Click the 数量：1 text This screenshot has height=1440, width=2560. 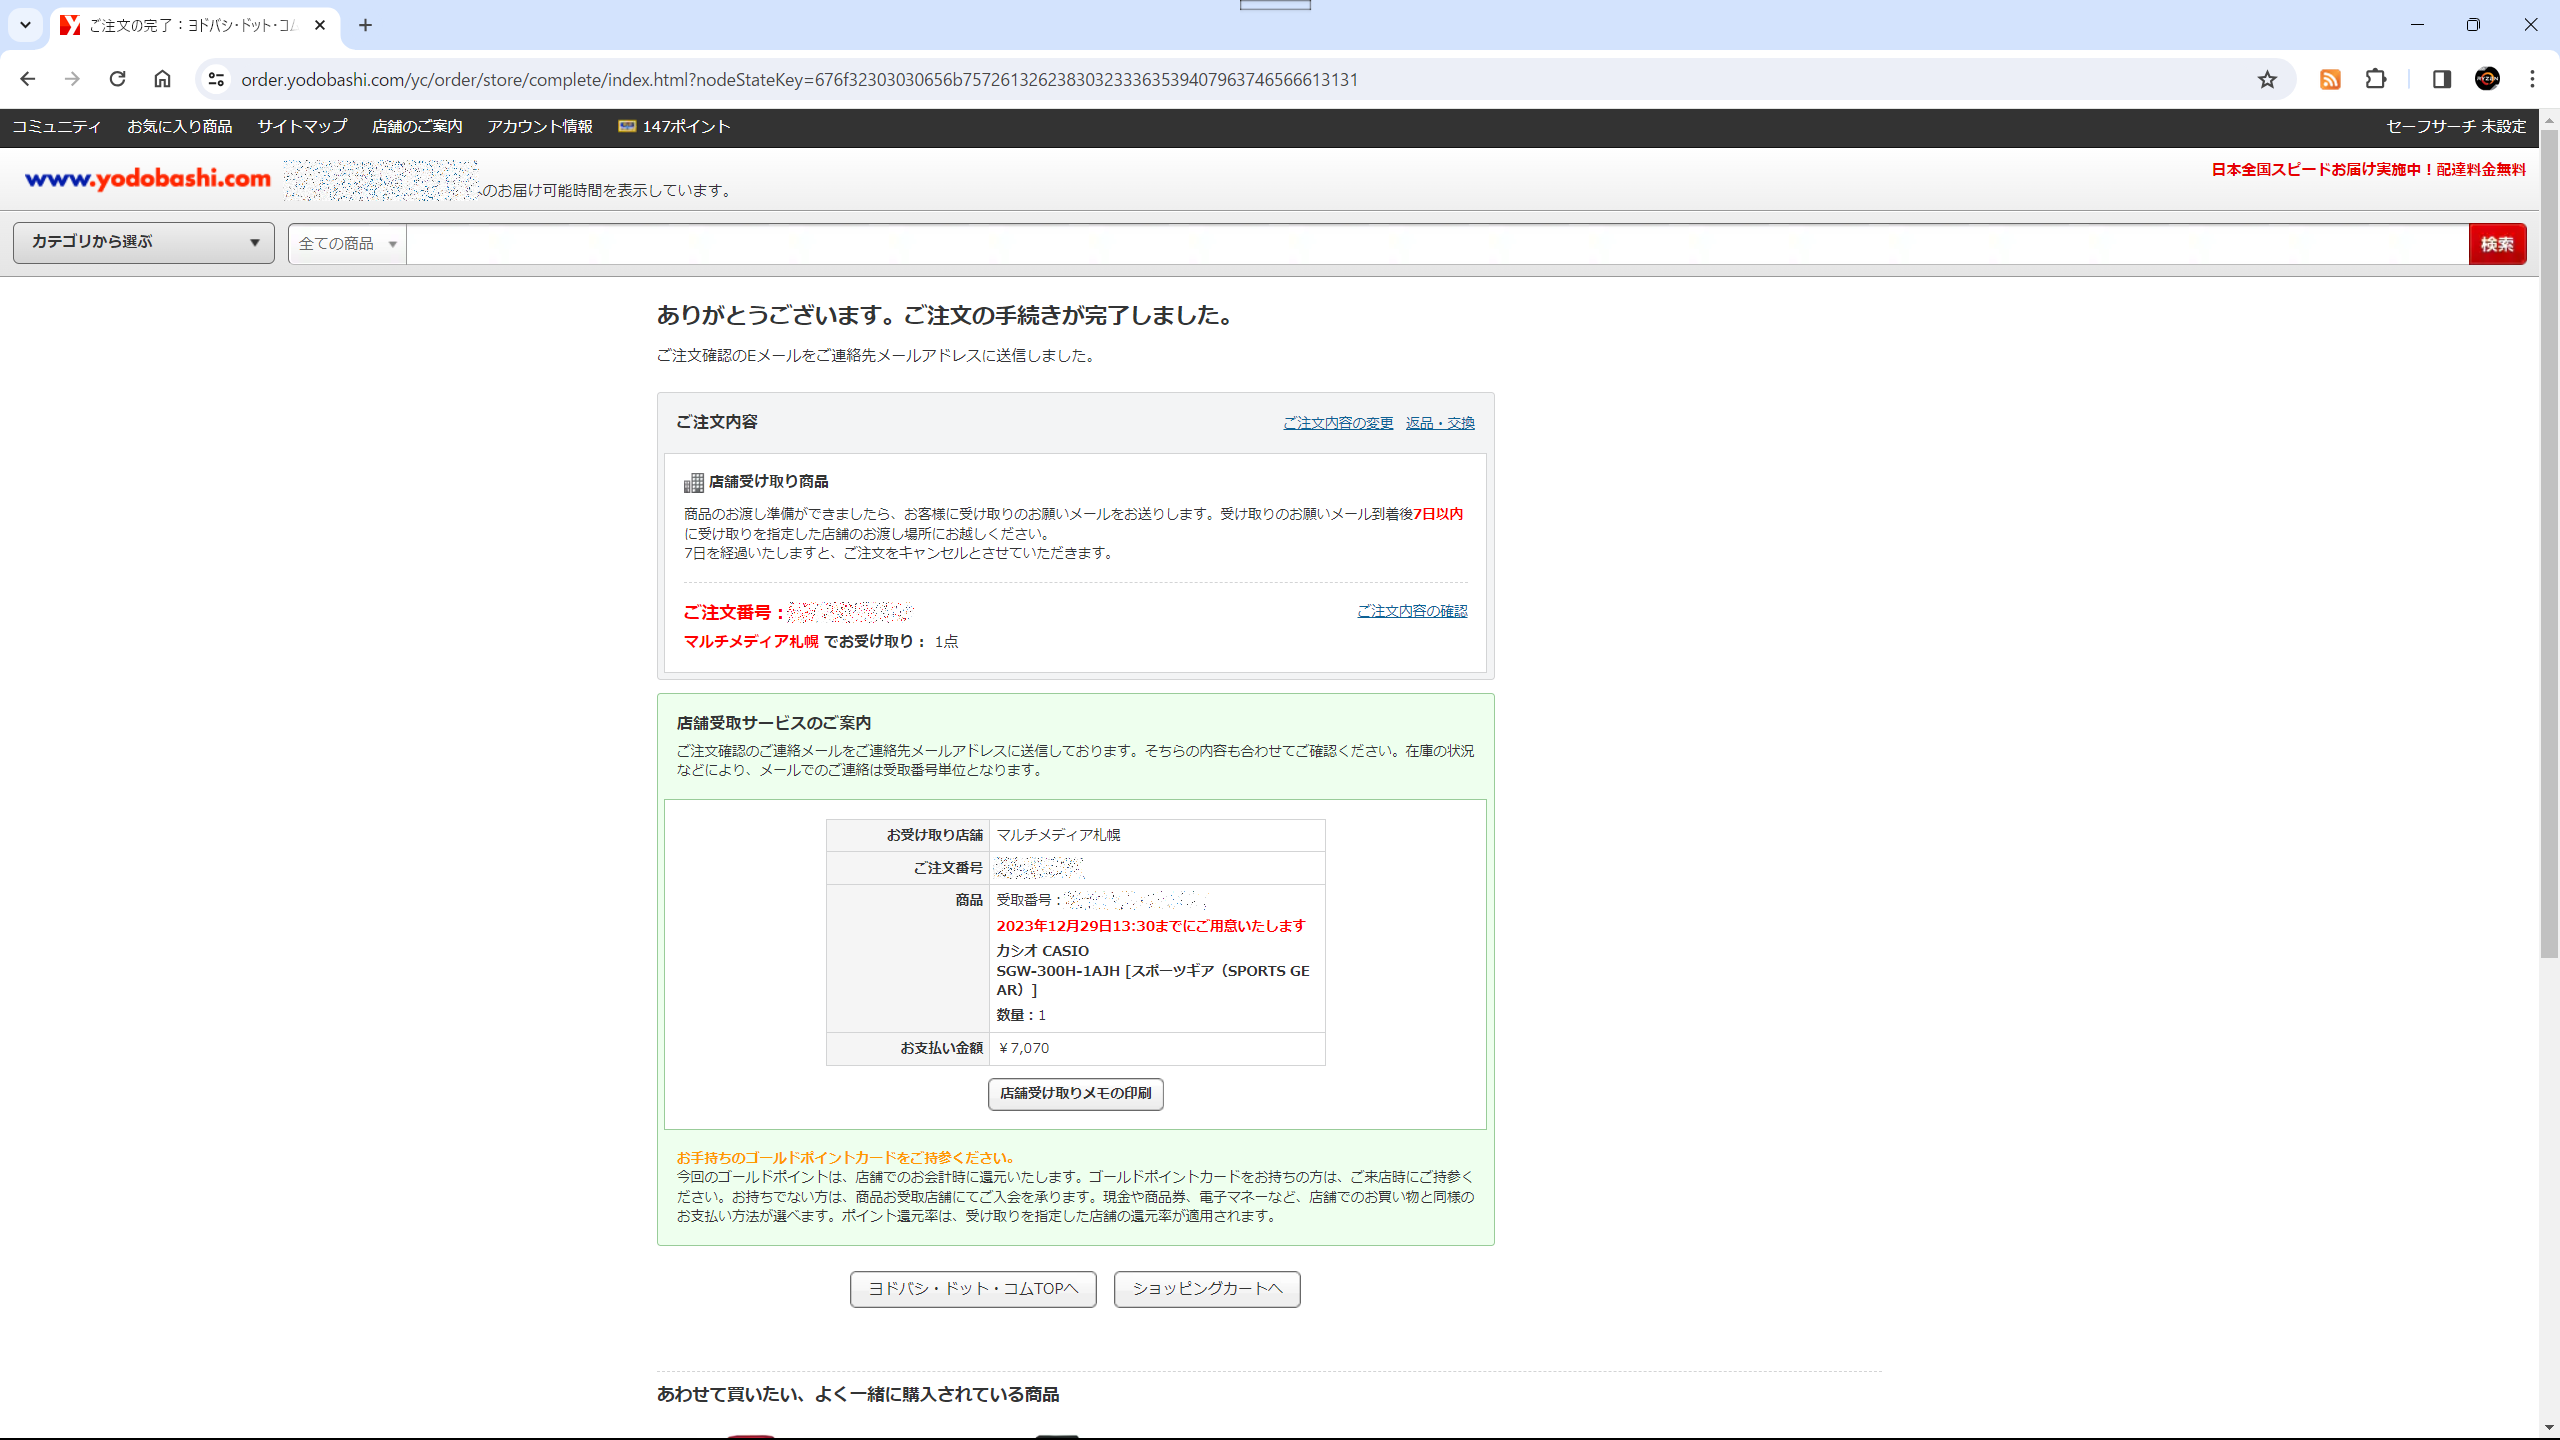point(1021,1015)
